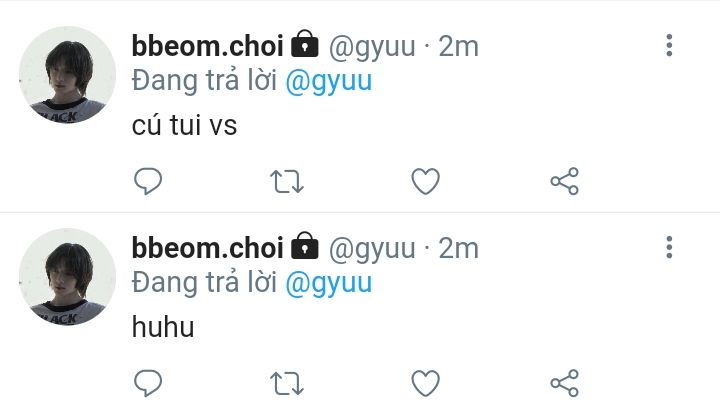Retweet the "huhu" tweet
720x405 pixels.
click(x=287, y=382)
